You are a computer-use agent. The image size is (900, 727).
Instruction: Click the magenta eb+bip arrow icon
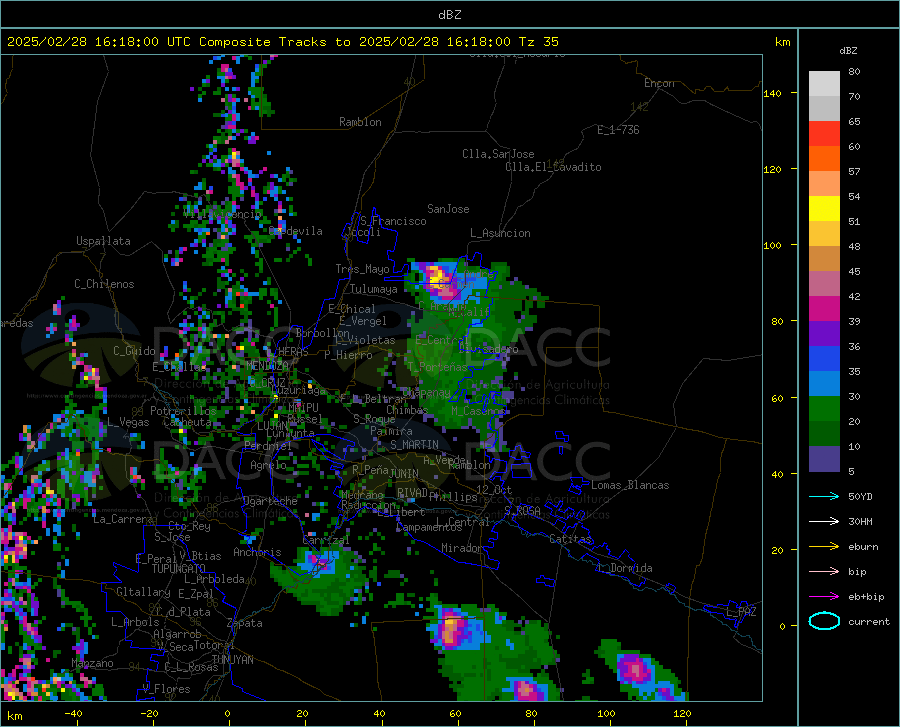click(824, 596)
